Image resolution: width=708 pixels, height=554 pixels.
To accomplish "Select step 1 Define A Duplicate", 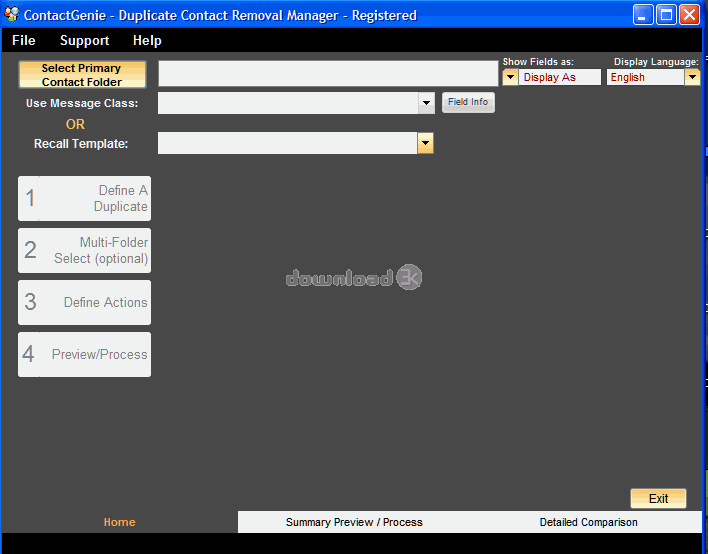I will pos(84,198).
